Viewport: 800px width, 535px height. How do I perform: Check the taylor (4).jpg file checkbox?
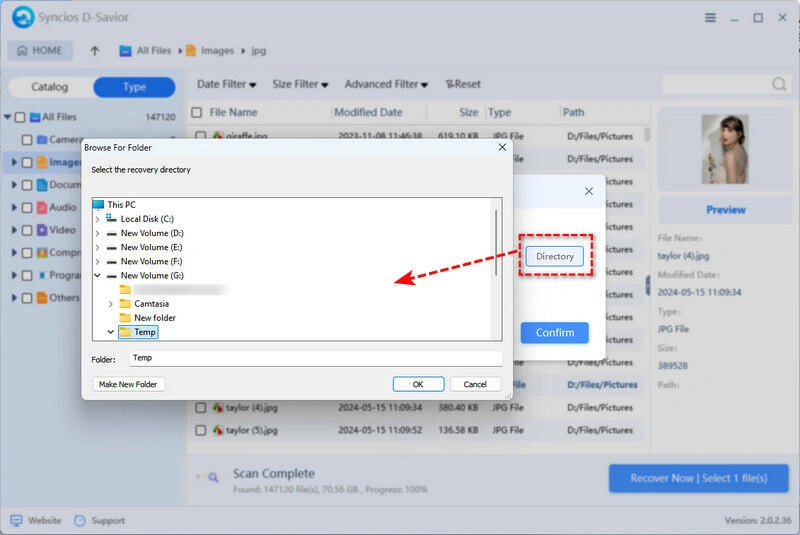pyautogui.click(x=200, y=408)
